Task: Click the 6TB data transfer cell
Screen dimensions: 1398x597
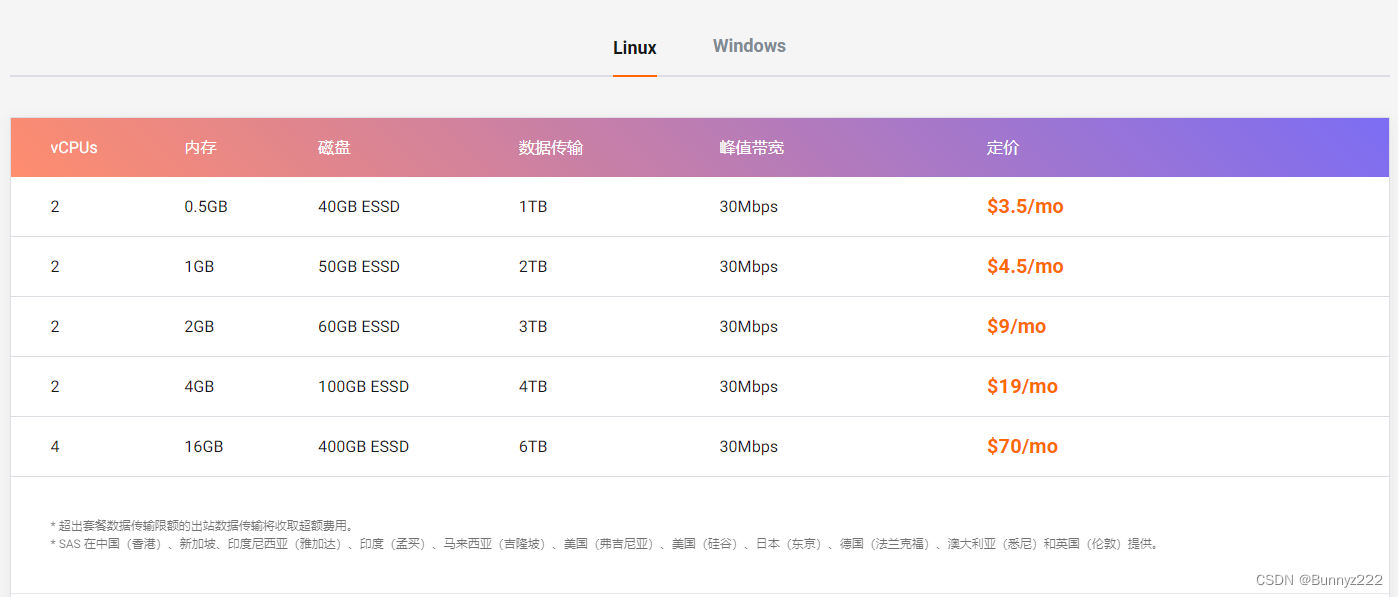Action: [x=533, y=446]
